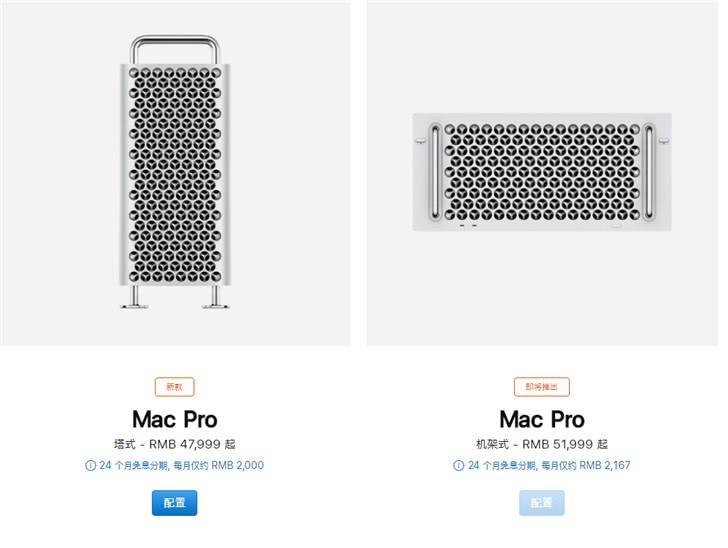
Task: Click the front ports on rack Mac Pro
Action: point(467,225)
